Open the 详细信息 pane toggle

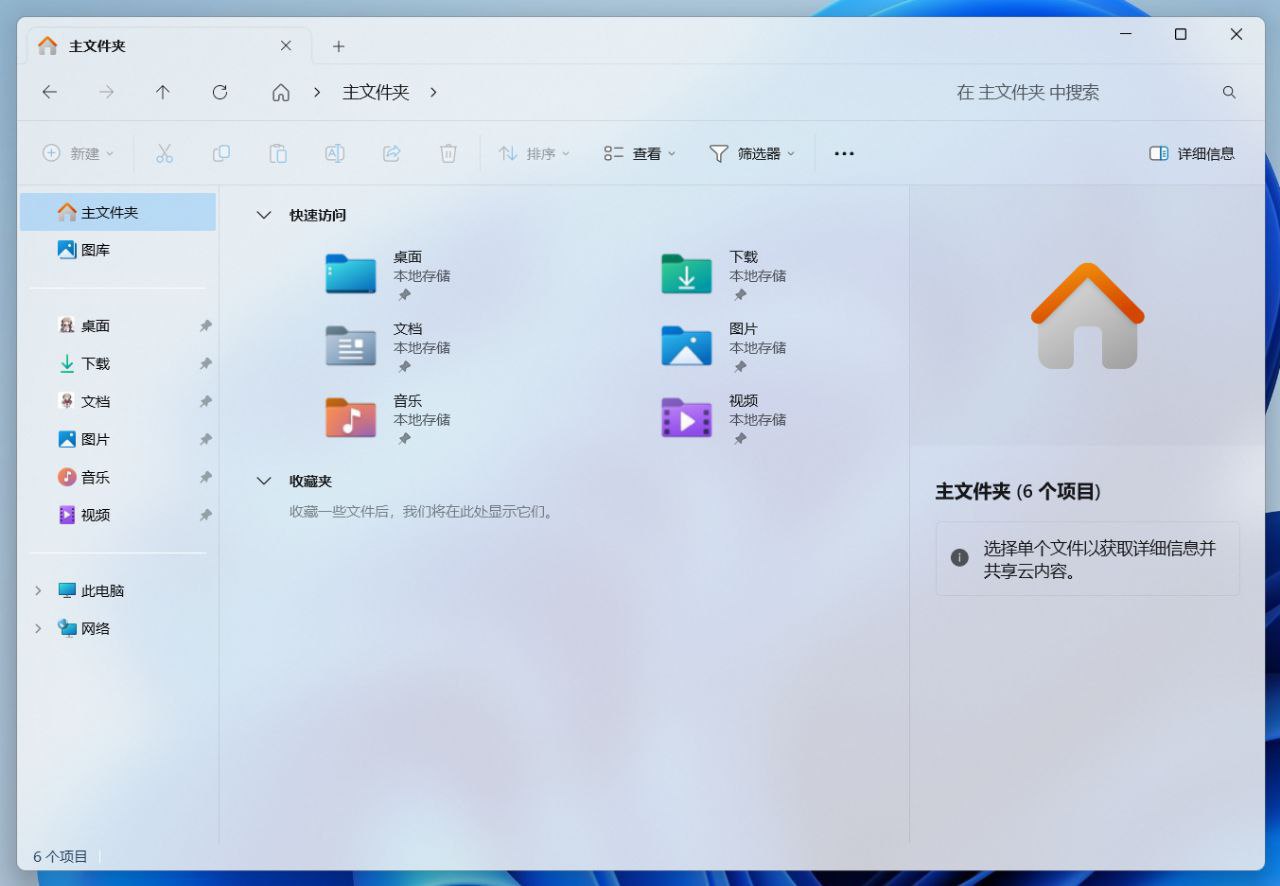coord(1191,153)
